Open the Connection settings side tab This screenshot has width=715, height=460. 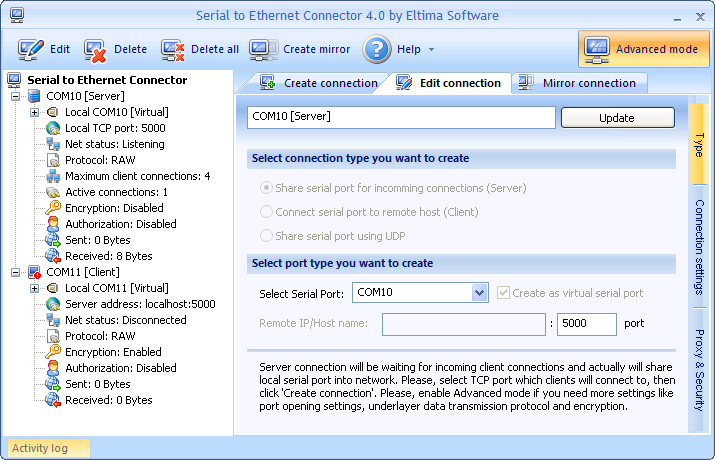point(699,247)
